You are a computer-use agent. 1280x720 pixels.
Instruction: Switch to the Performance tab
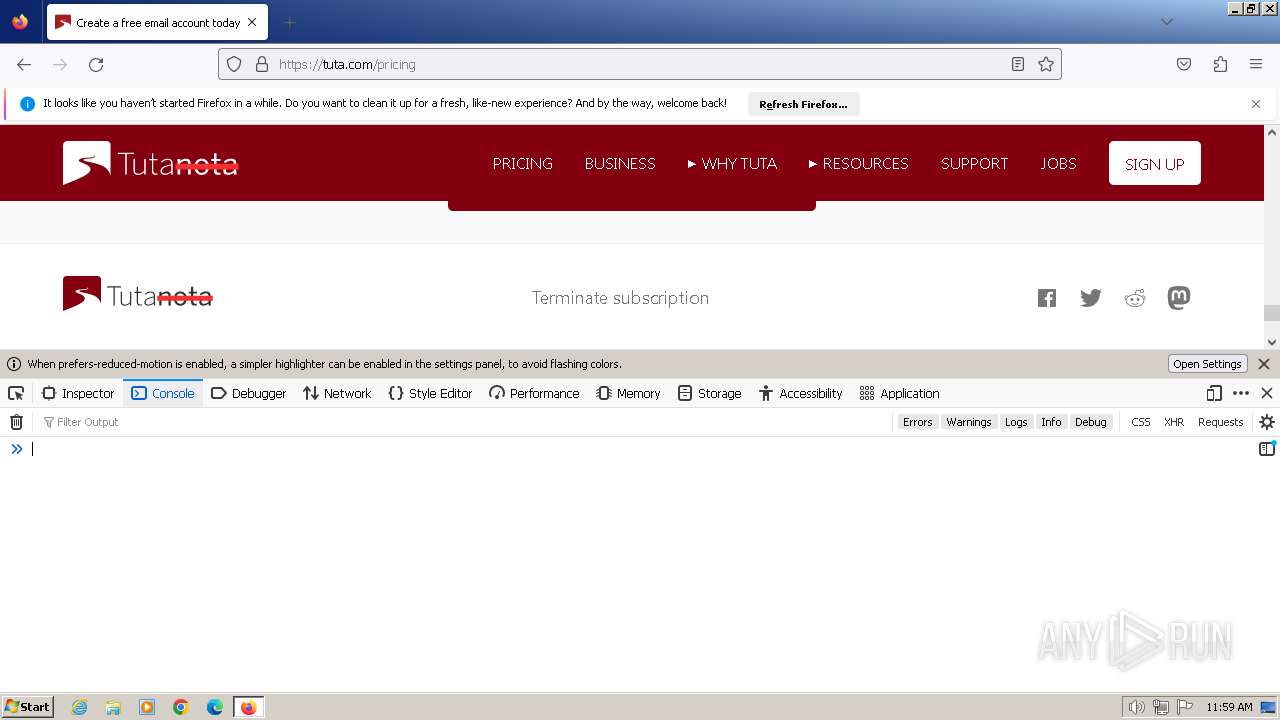pos(534,393)
